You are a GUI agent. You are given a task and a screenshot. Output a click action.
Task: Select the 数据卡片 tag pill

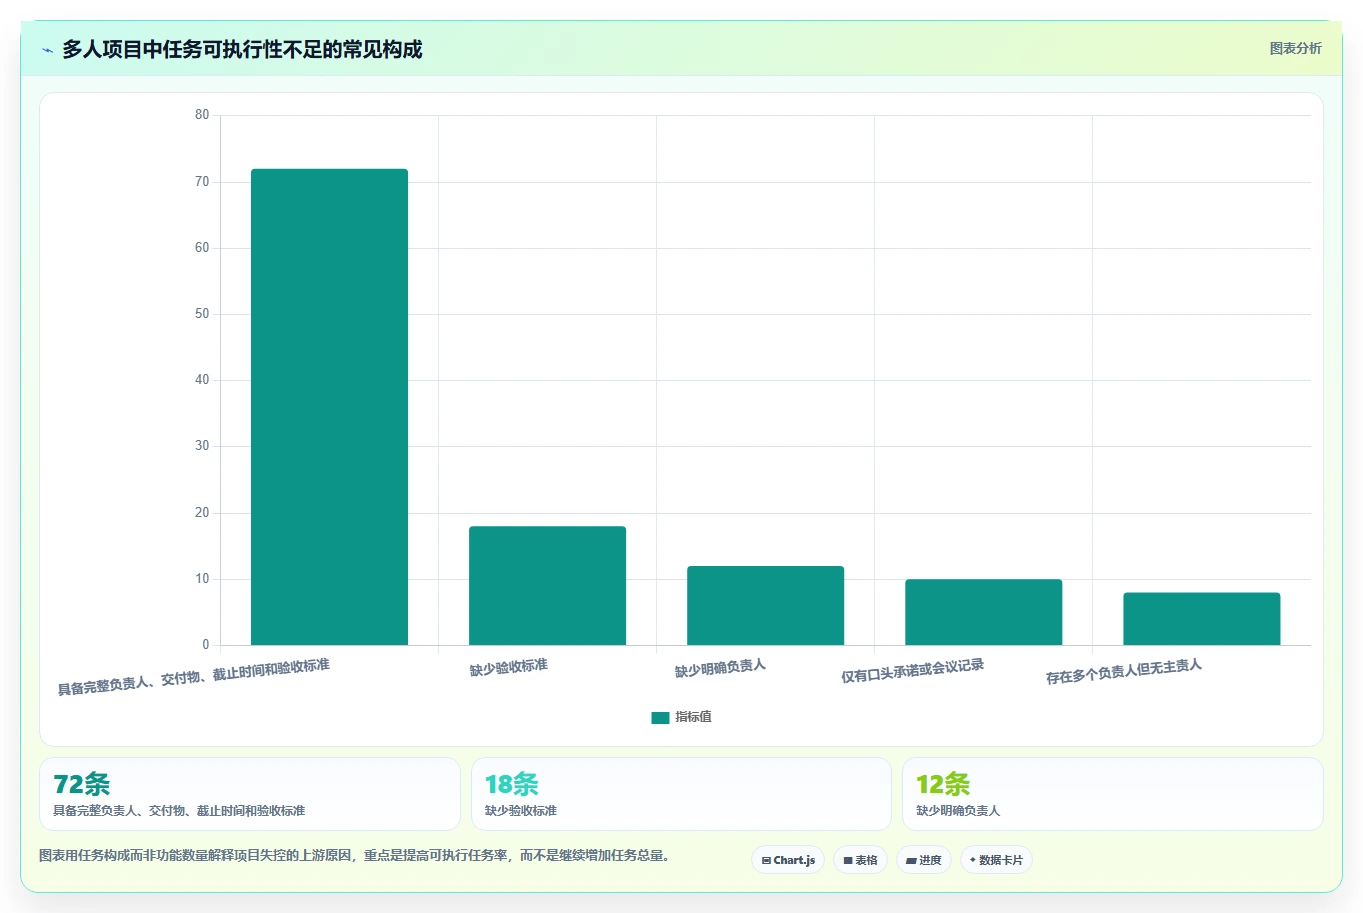996,860
